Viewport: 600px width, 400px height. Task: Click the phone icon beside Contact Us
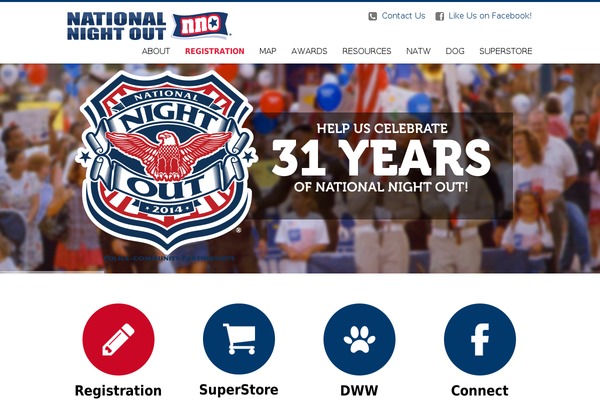pos(372,16)
